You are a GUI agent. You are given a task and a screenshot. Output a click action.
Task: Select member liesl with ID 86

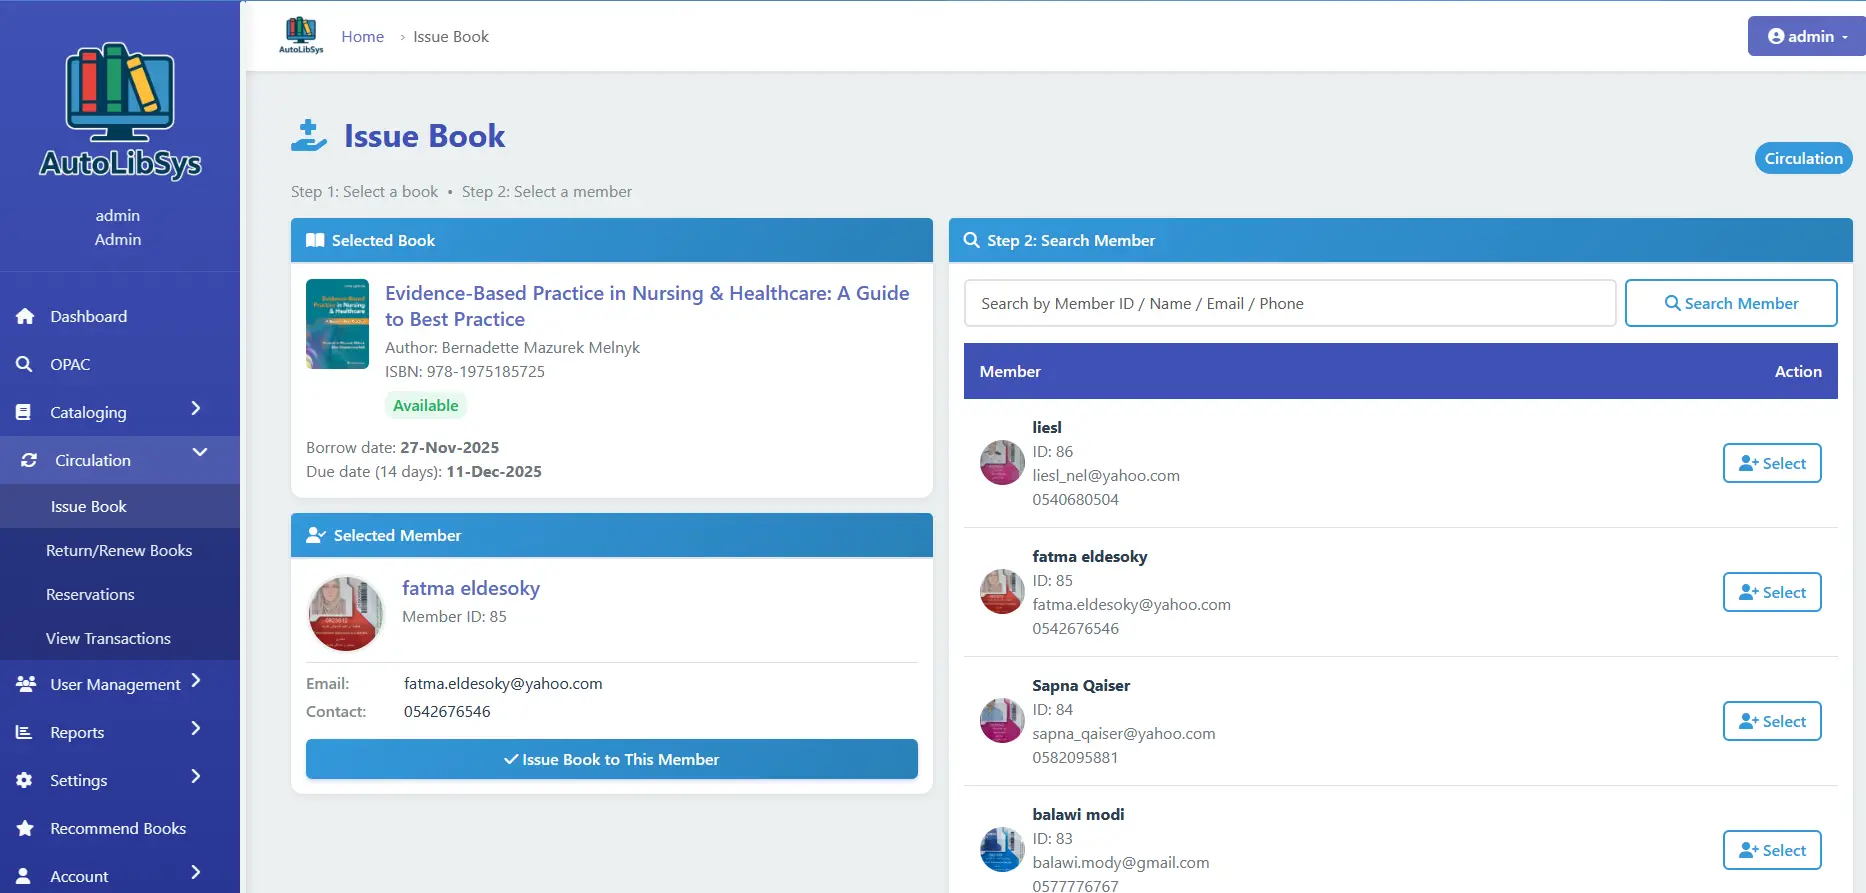[1771, 463]
